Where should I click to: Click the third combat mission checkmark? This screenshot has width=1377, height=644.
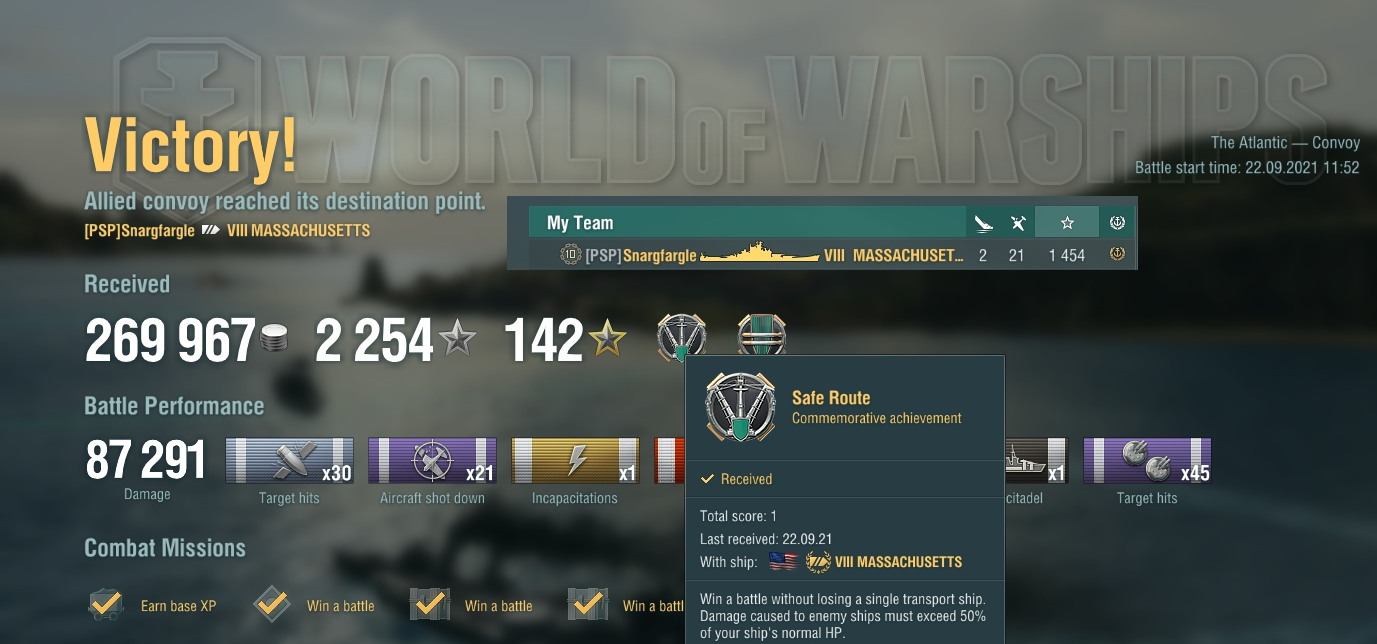click(429, 605)
